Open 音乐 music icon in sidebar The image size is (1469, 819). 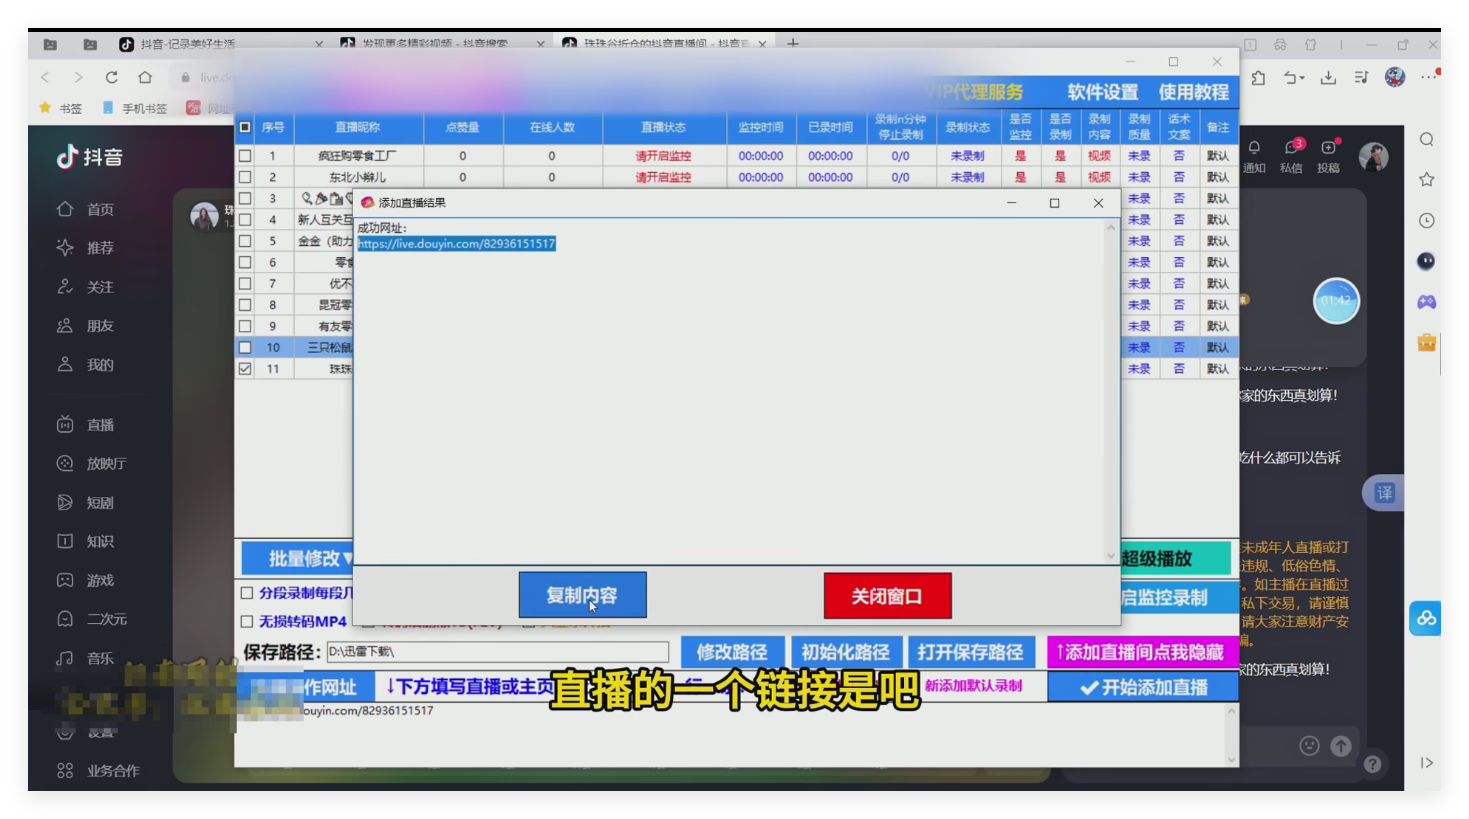pos(65,658)
